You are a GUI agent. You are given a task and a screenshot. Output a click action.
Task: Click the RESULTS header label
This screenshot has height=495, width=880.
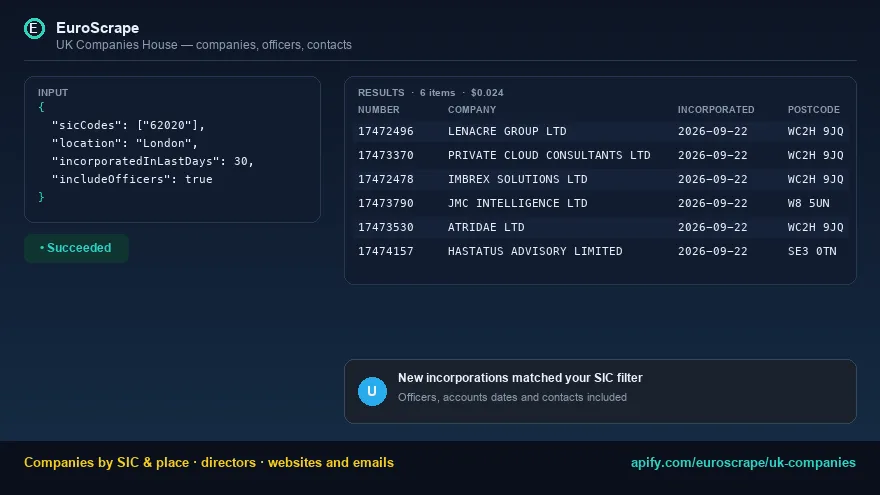click(x=381, y=93)
